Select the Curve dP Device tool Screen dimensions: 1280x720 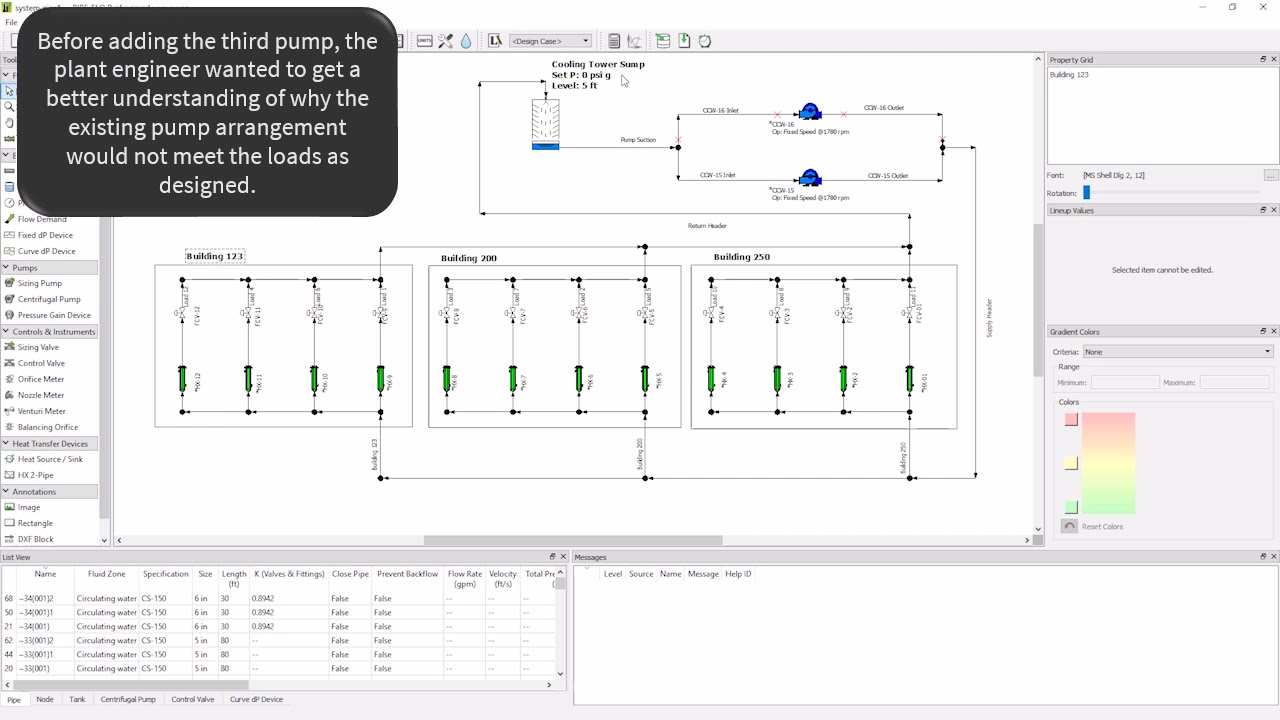(46, 251)
